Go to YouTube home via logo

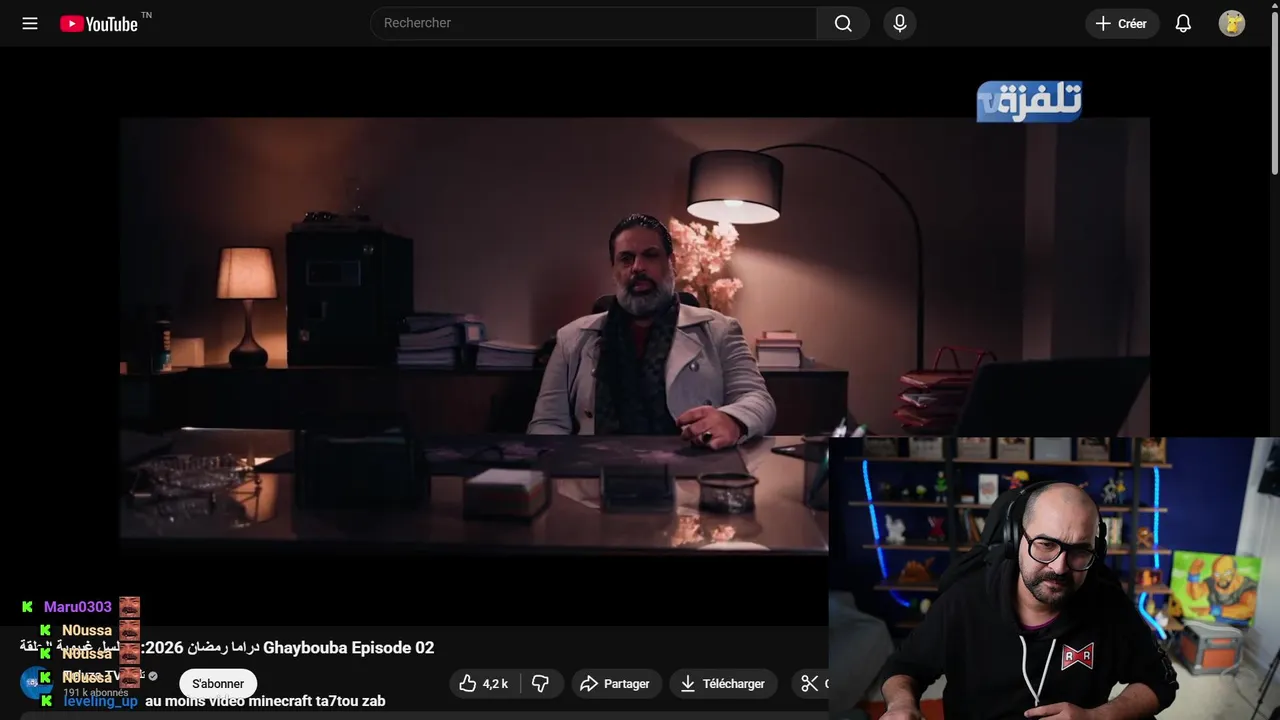pos(99,23)
